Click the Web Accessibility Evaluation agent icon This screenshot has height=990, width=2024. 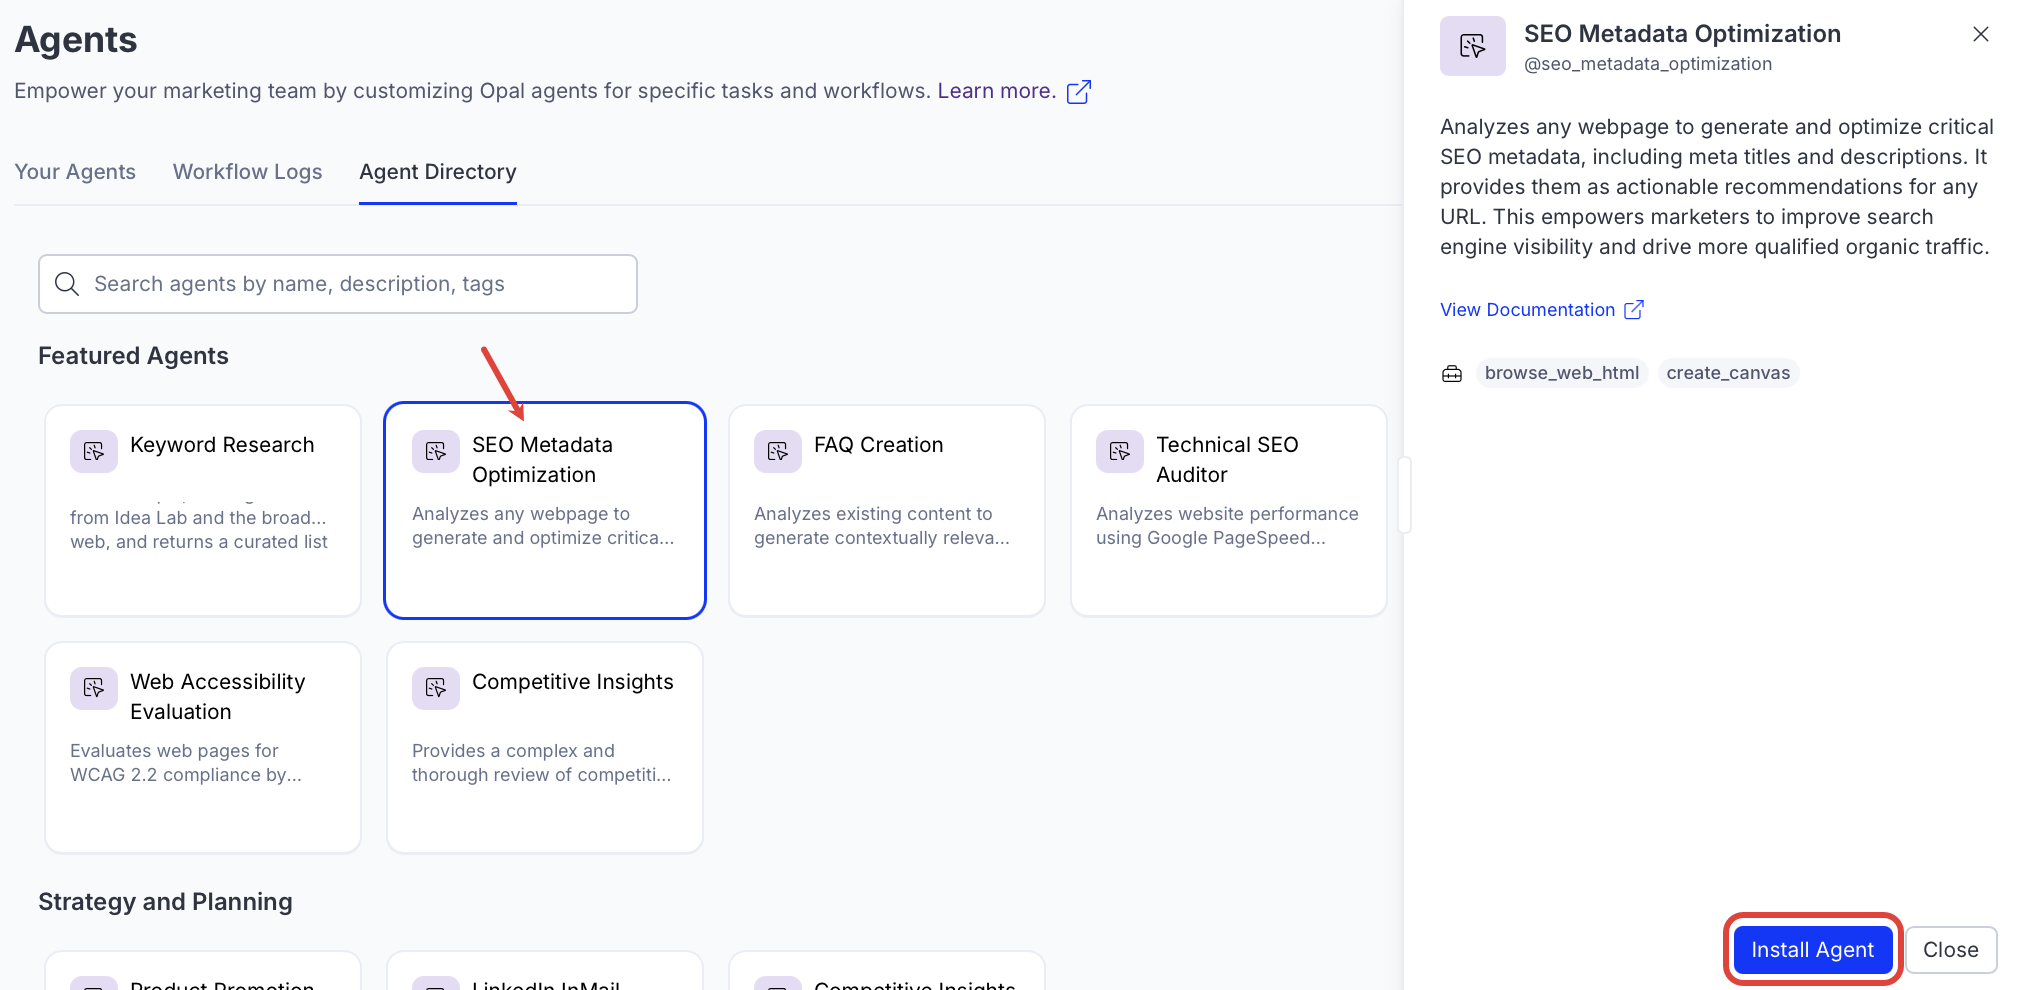[x=94, y=689]
